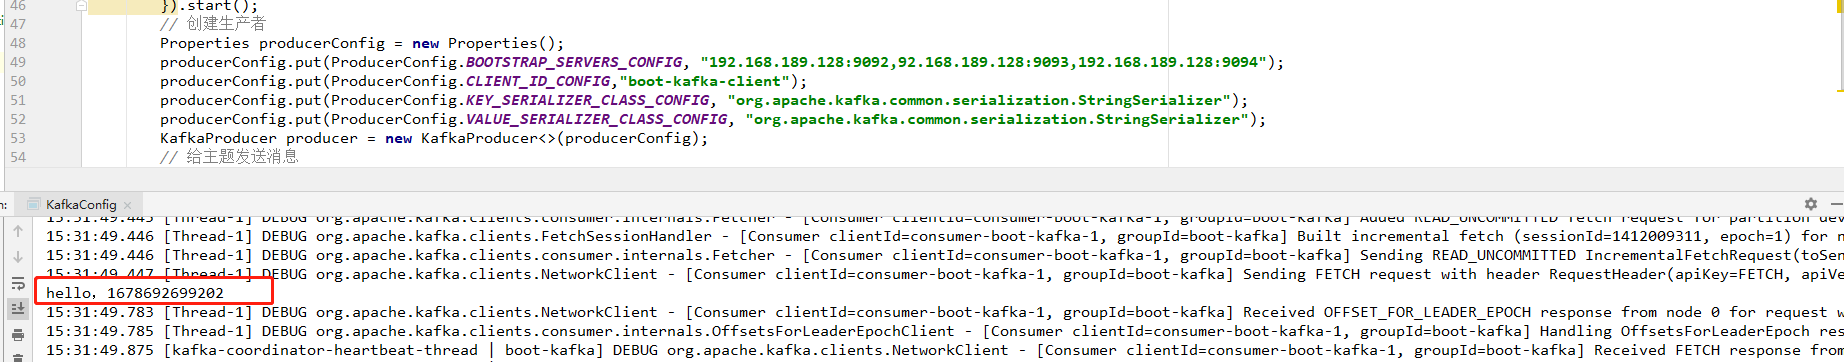Click the hello, 1678692699202 output line
Screen dimensions: 1844x362
pyautogui.click(x=135, y=293)
